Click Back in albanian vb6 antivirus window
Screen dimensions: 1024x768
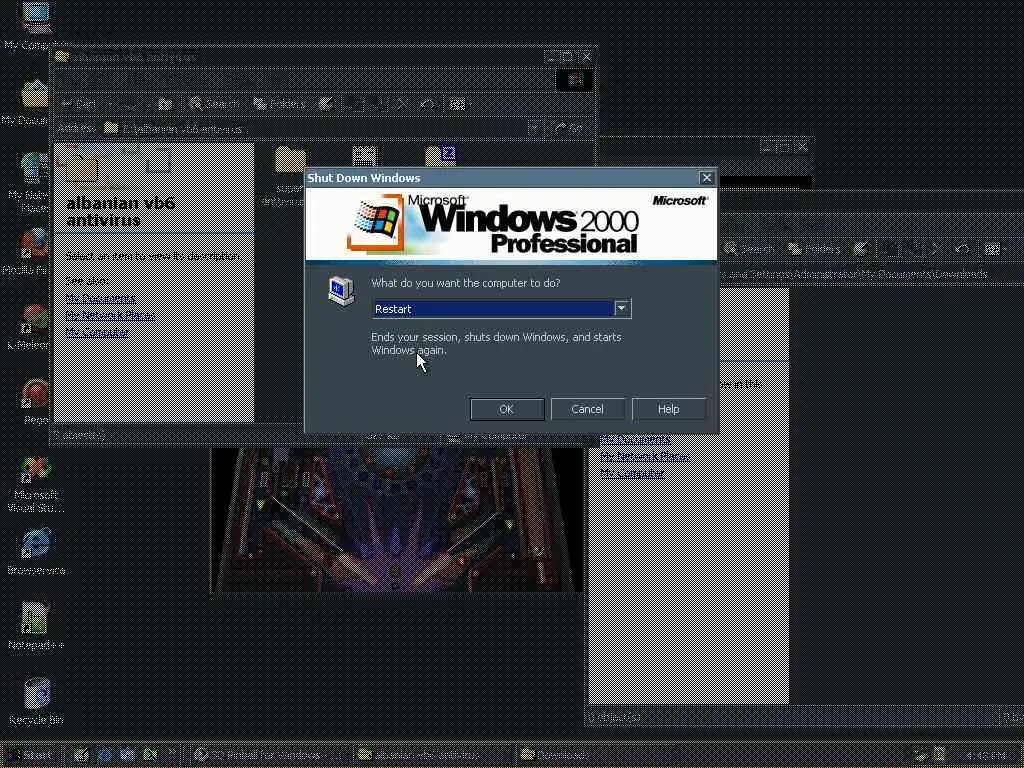click(78, 104)
